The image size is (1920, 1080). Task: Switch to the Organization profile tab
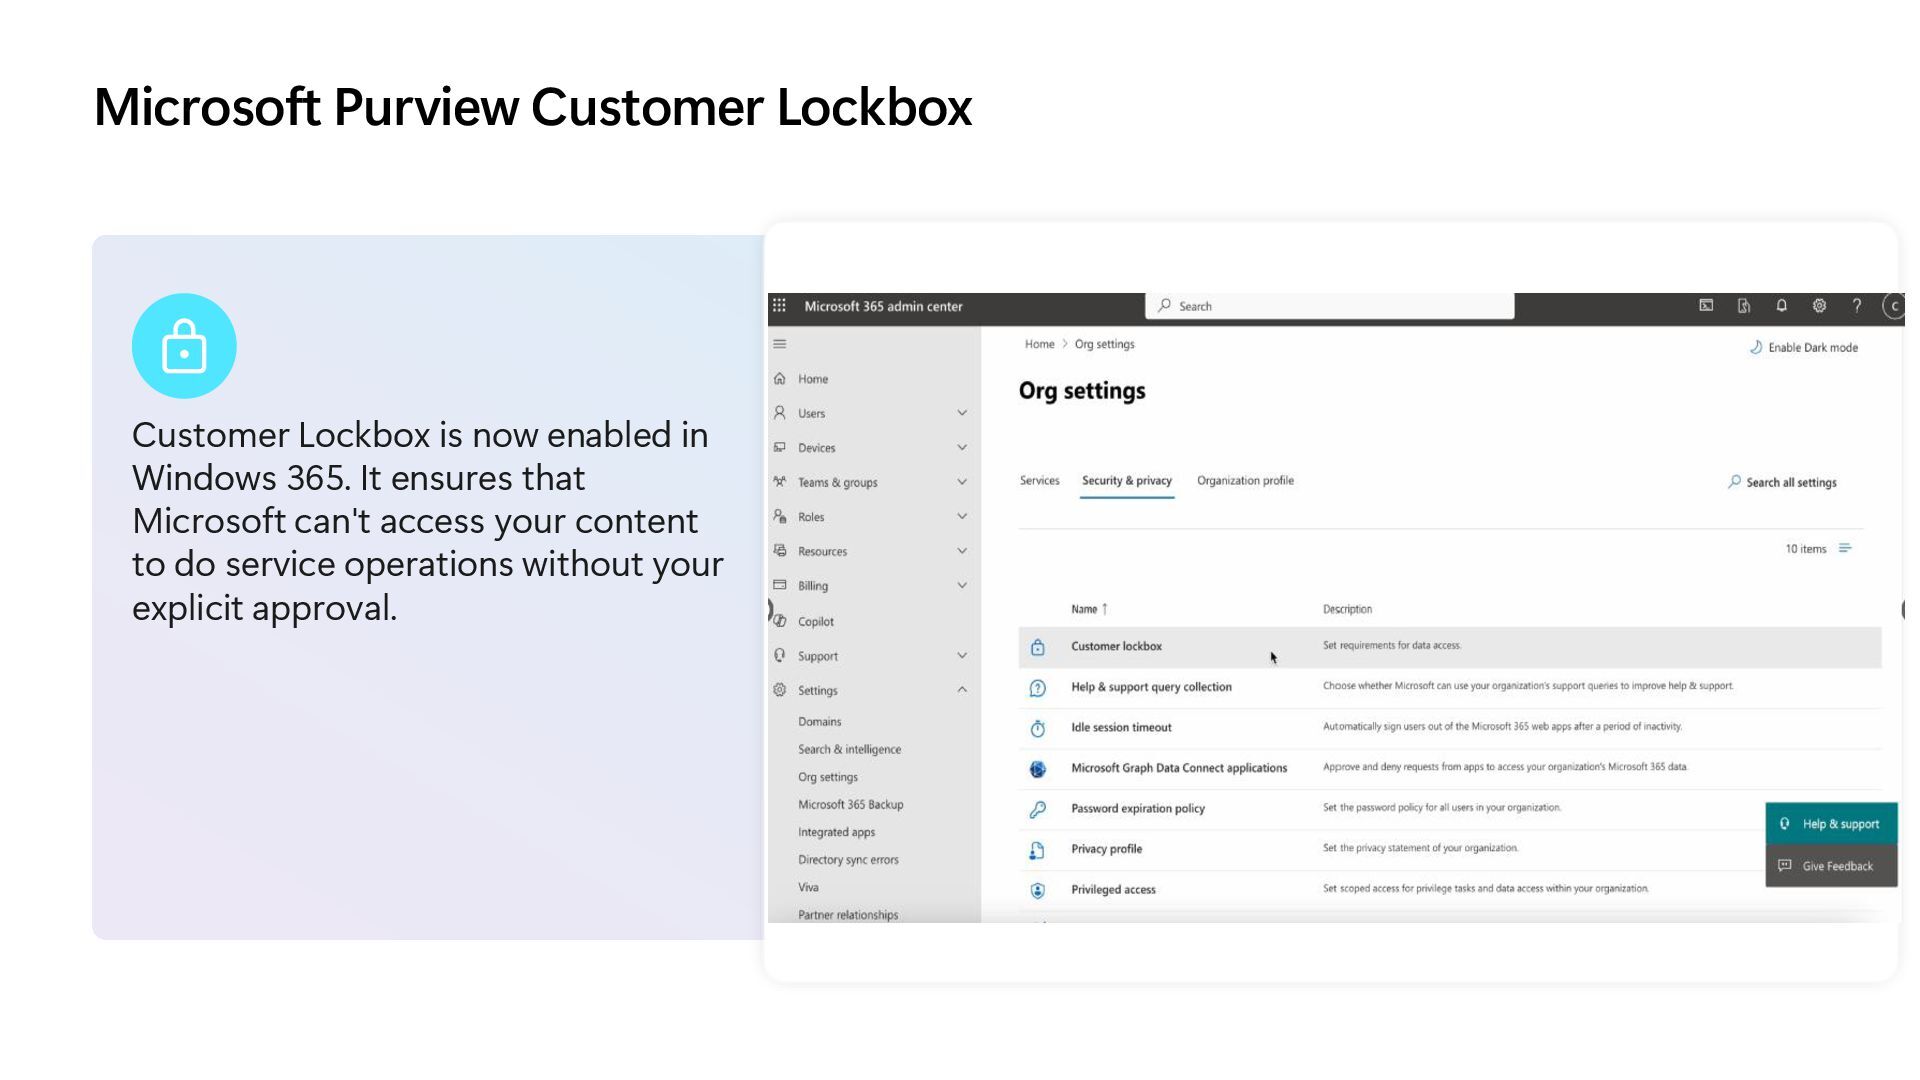click(x=1245, y=481)
